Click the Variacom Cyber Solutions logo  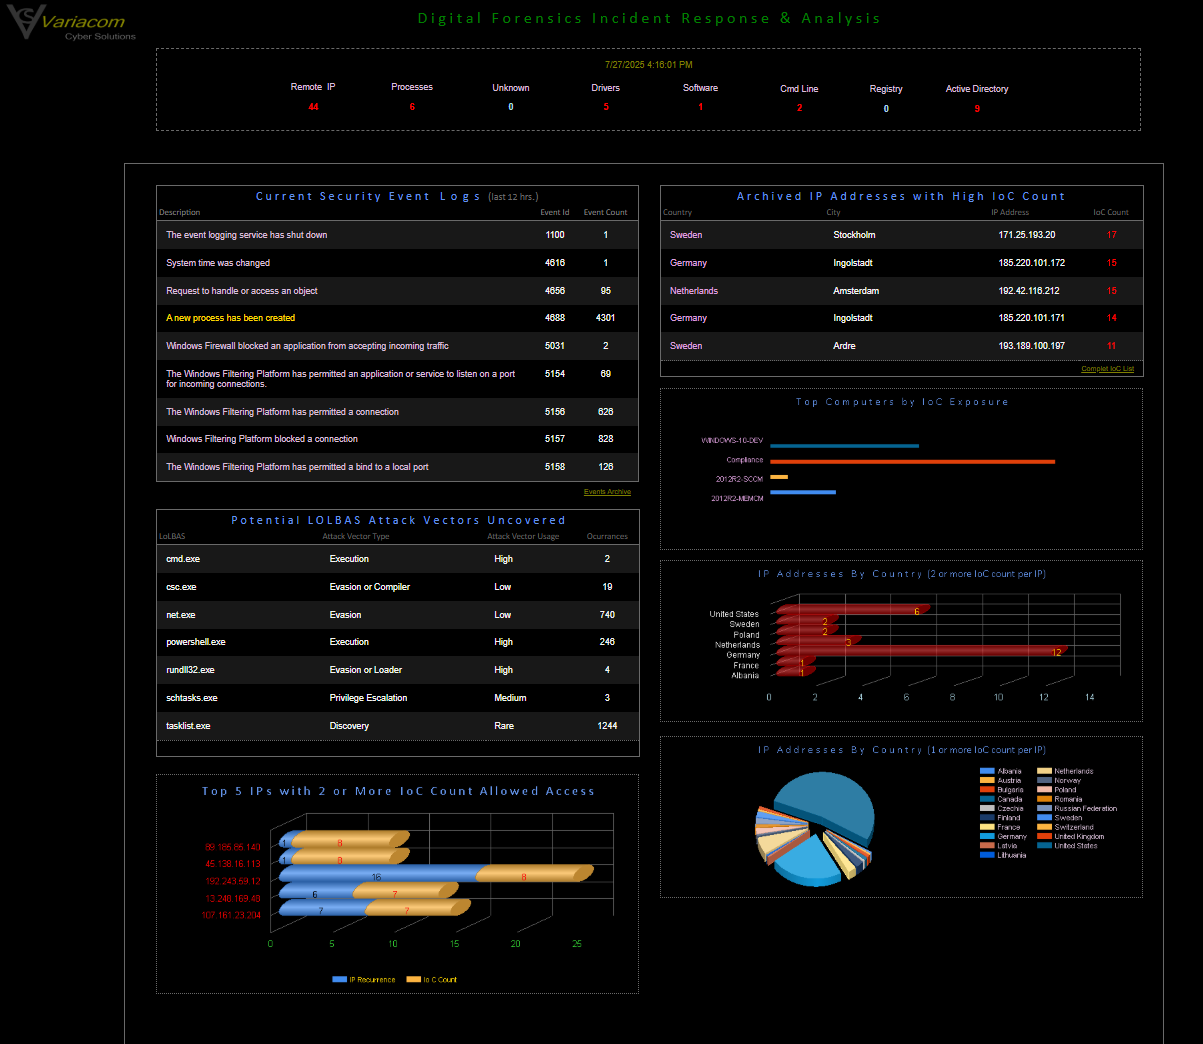pos(70,22)
